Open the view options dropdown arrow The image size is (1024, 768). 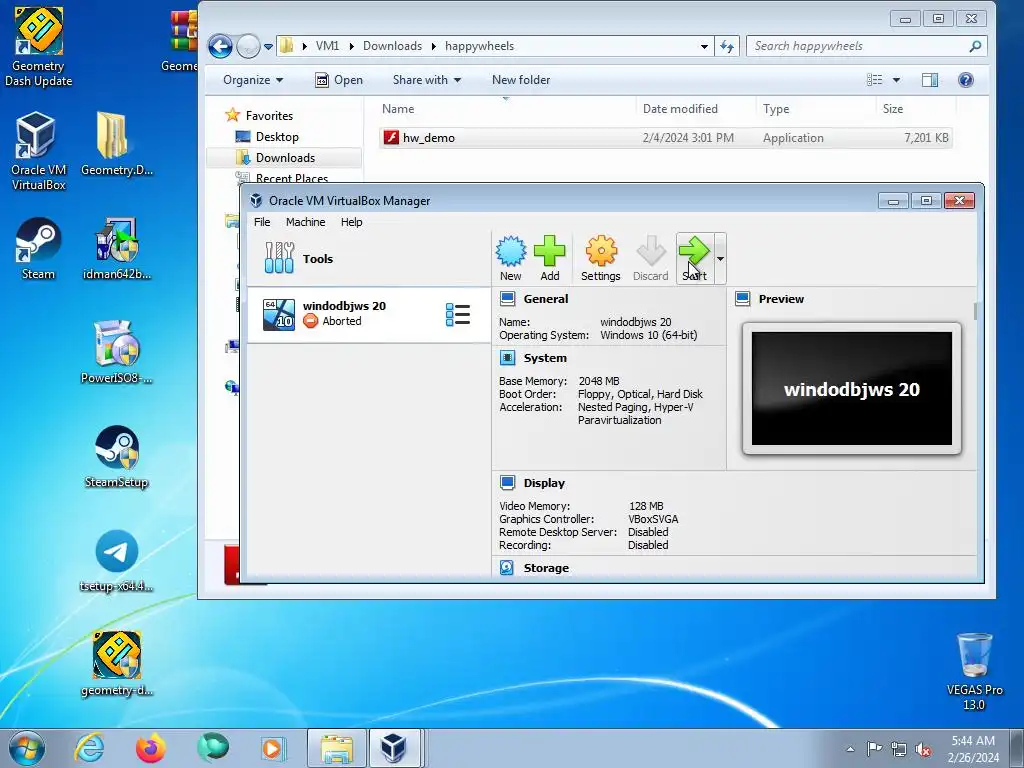point(897,80)
